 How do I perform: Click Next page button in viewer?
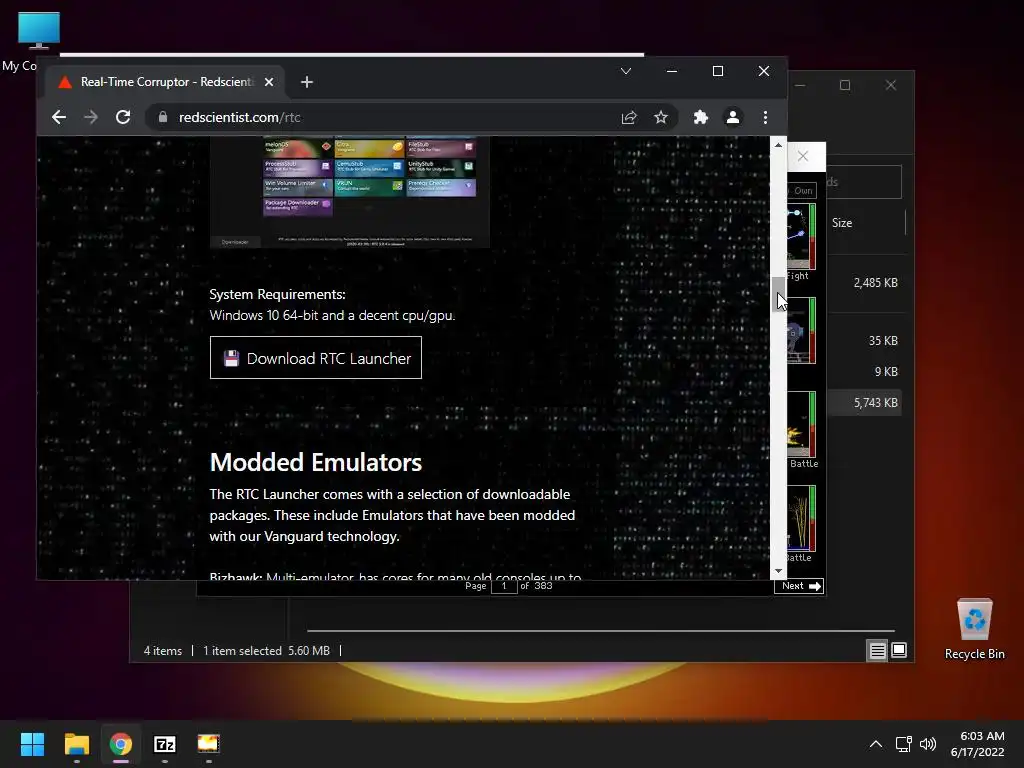[801, 586]
